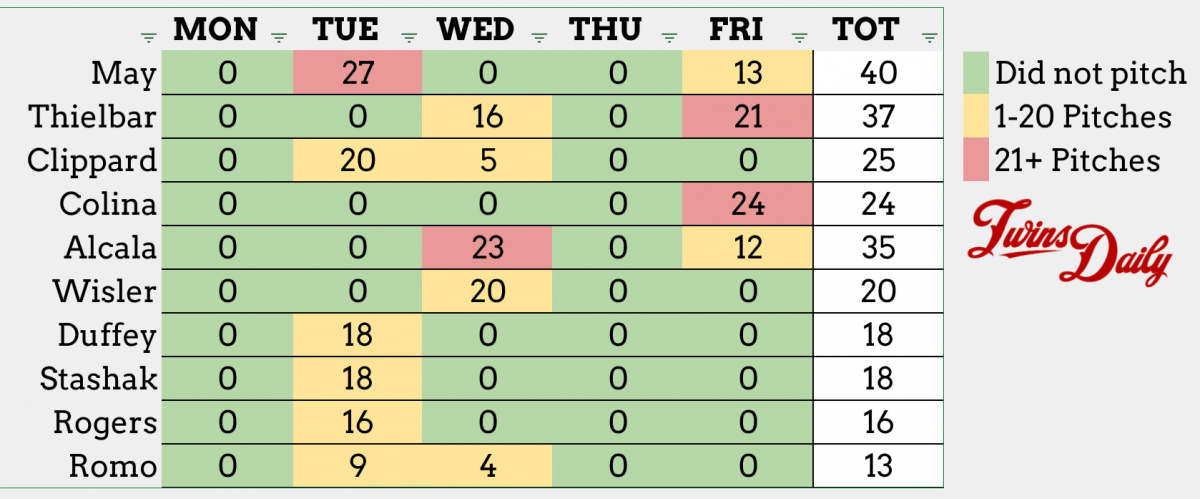Click the FRI column filter icon
Image resolution: width=1200 pixels, height=499 pixels.
(799, 39)
